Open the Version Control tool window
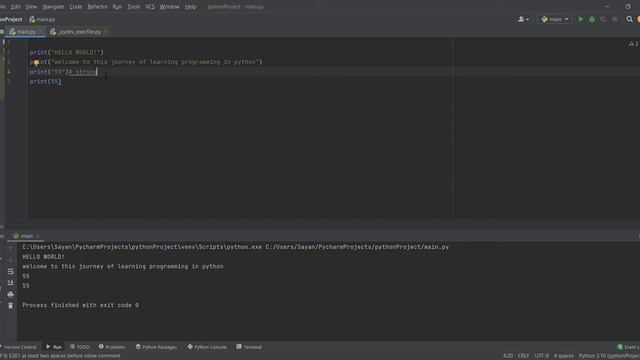The image size is (640, 360). 19,347
